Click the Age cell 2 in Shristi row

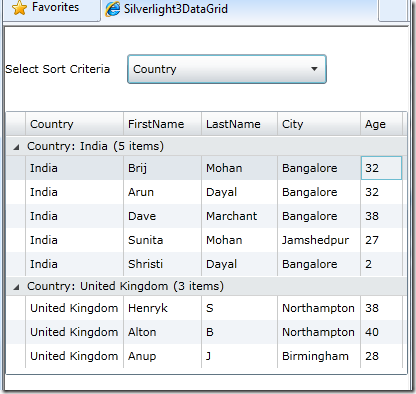click(381, 264)
